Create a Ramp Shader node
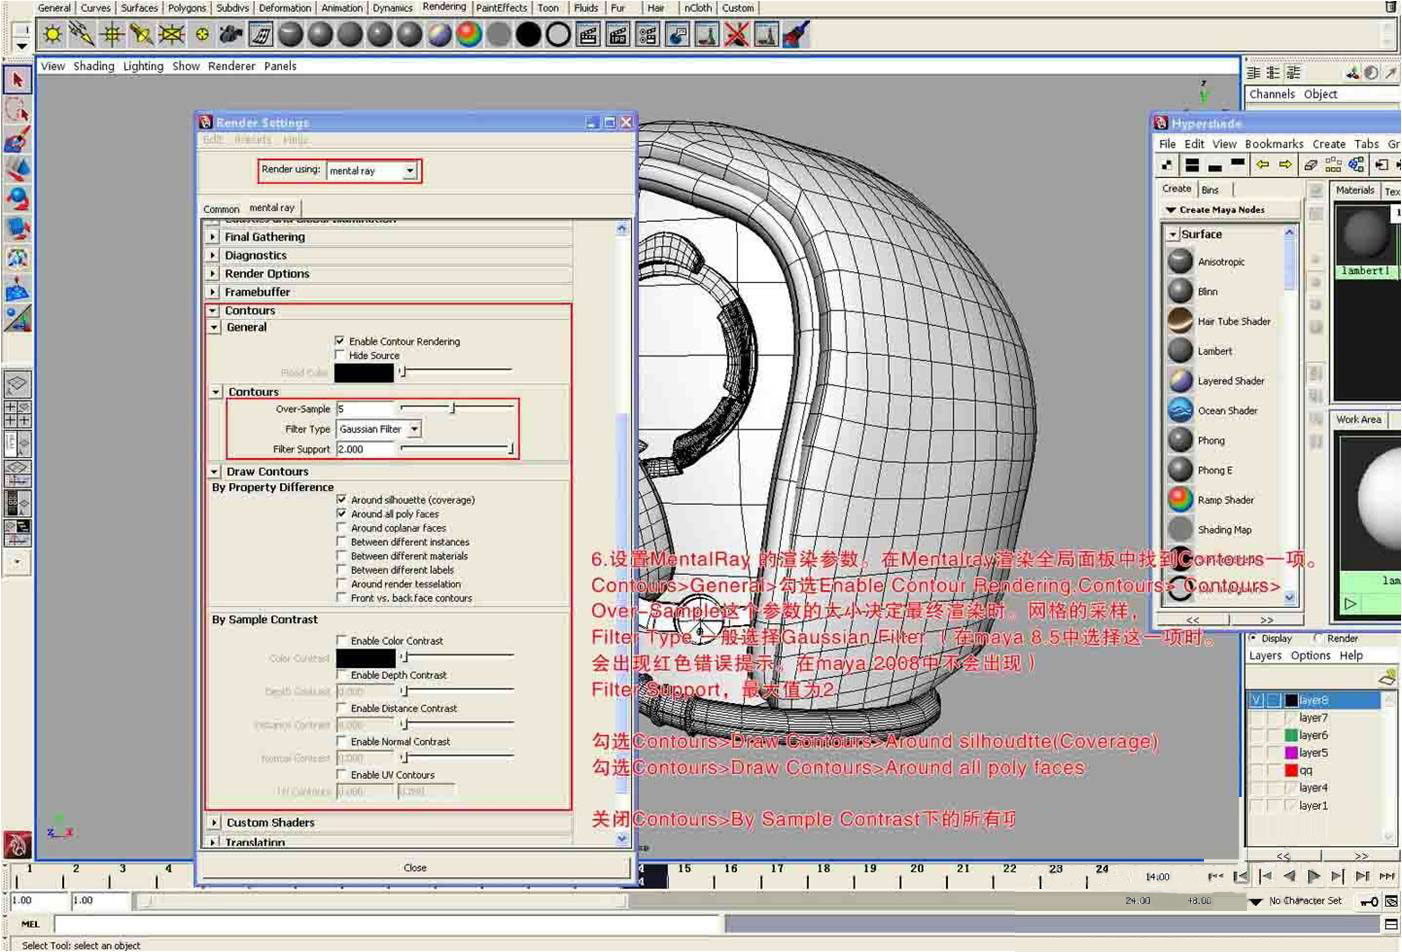Screen dimensions: 1402x952 point(1212,500)
